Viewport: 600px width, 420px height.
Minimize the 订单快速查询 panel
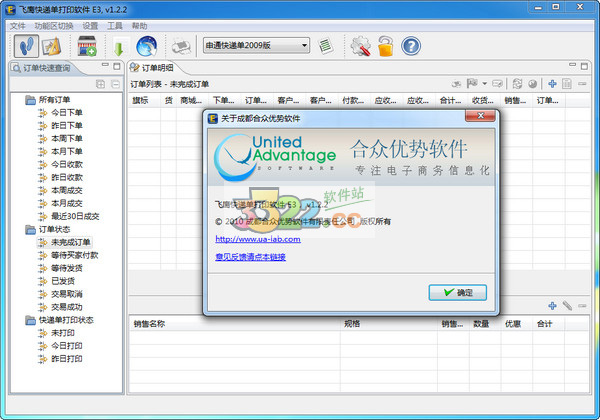tap(105, 65)
